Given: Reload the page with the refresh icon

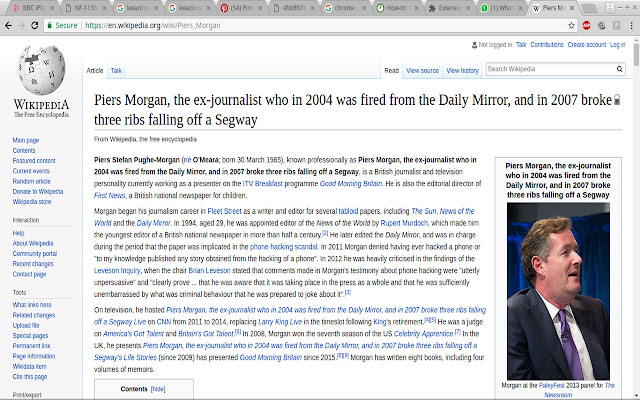Looking at the screenshot, I should click(35, 25).
